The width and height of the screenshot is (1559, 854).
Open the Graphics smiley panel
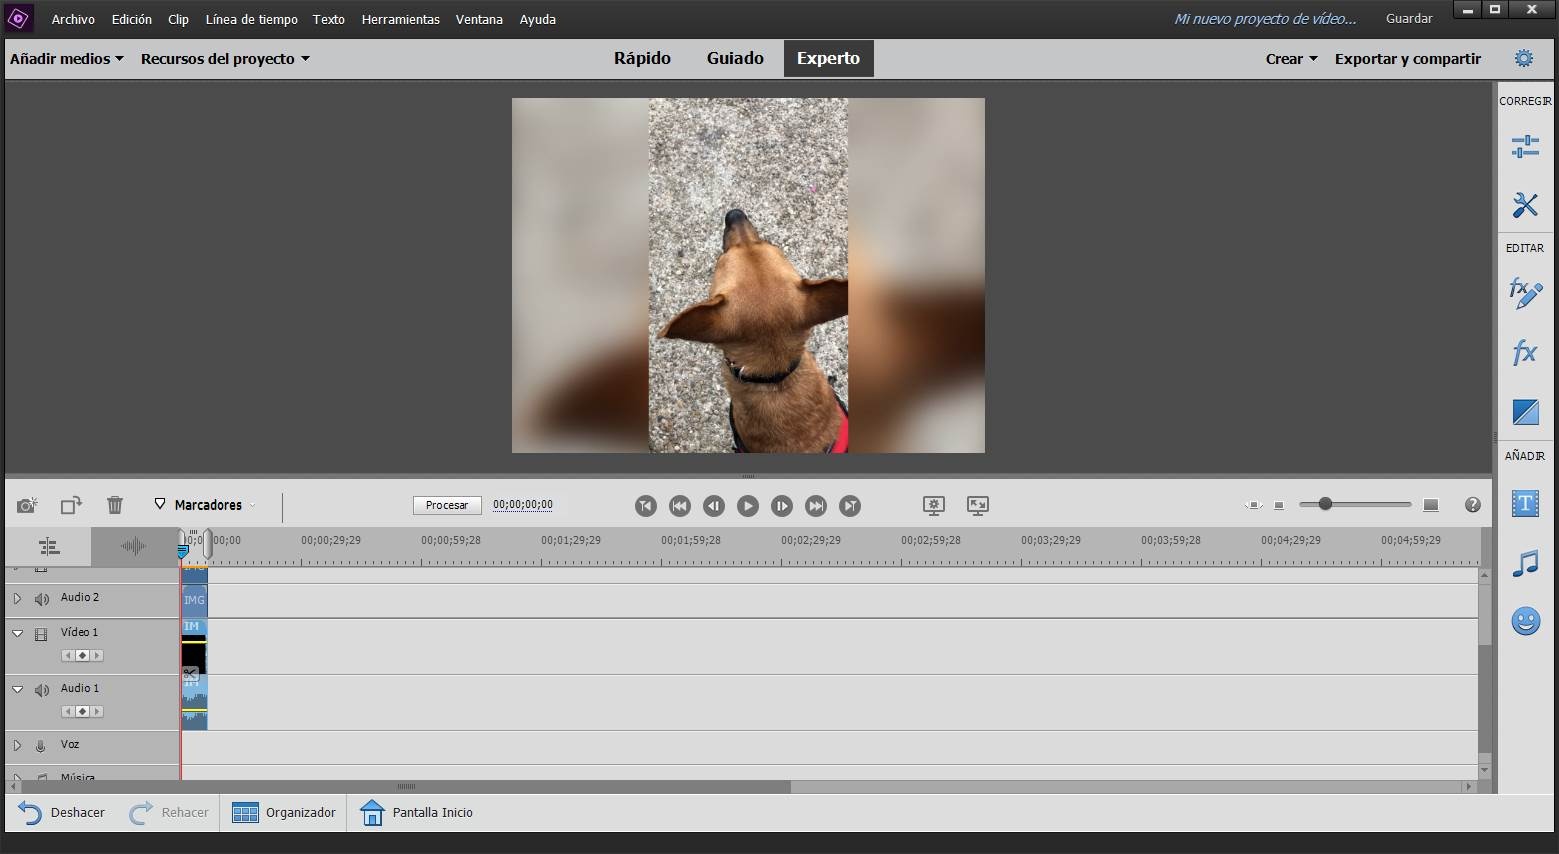click(x=1524, y=622)
